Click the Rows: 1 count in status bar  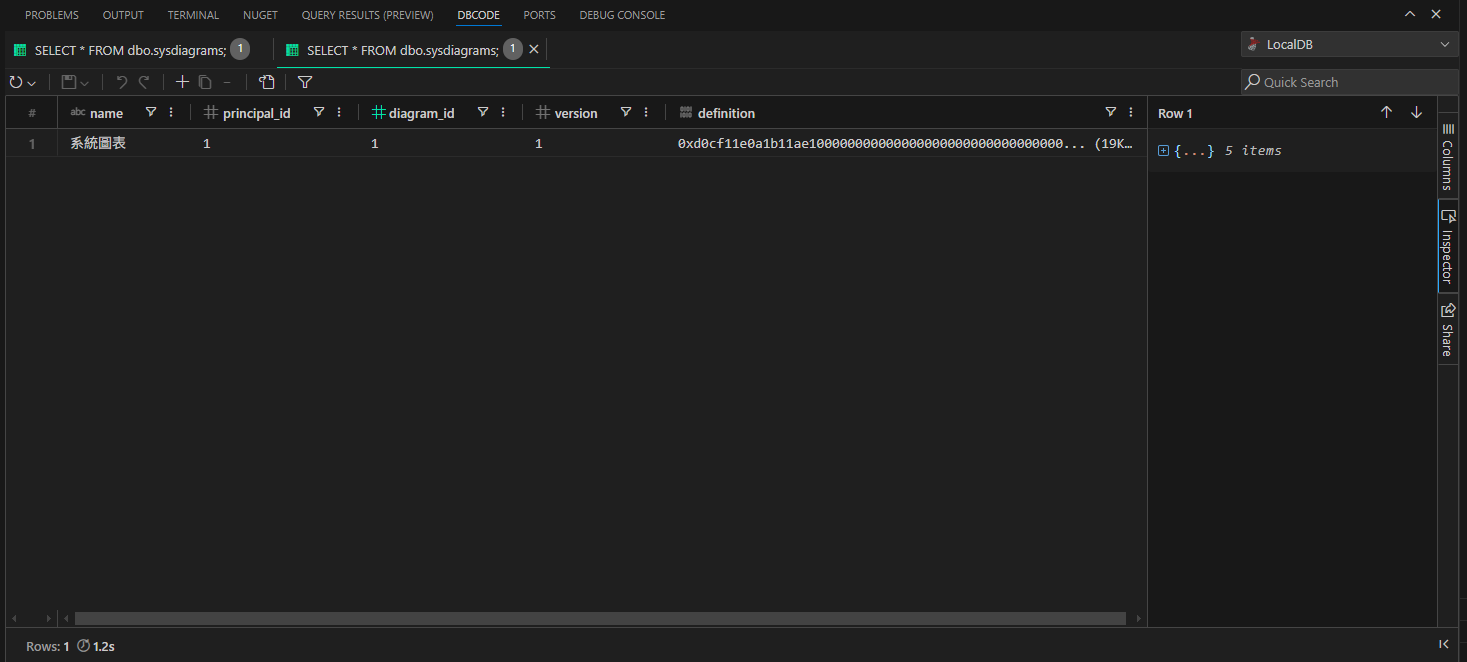[48, 646]
